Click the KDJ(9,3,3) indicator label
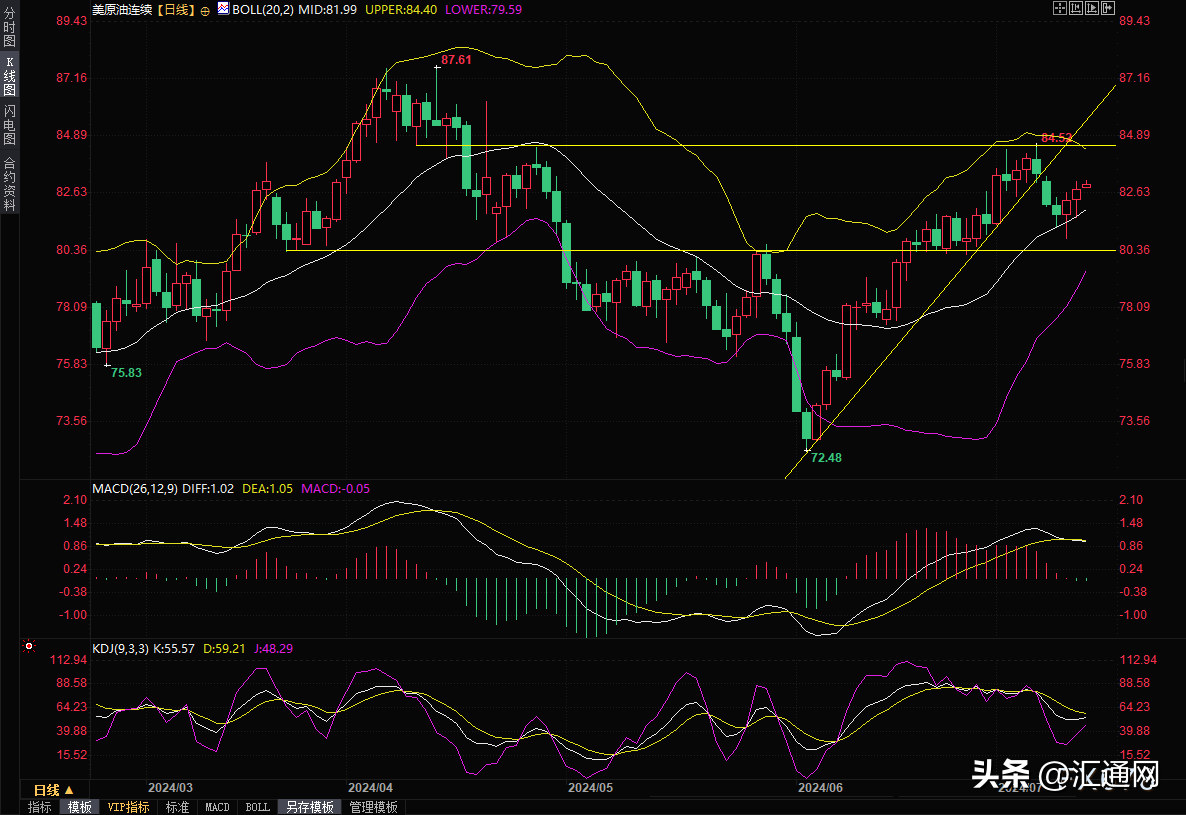The height and width of the screenshot is (815, 1186). click(x=121, y=649)
